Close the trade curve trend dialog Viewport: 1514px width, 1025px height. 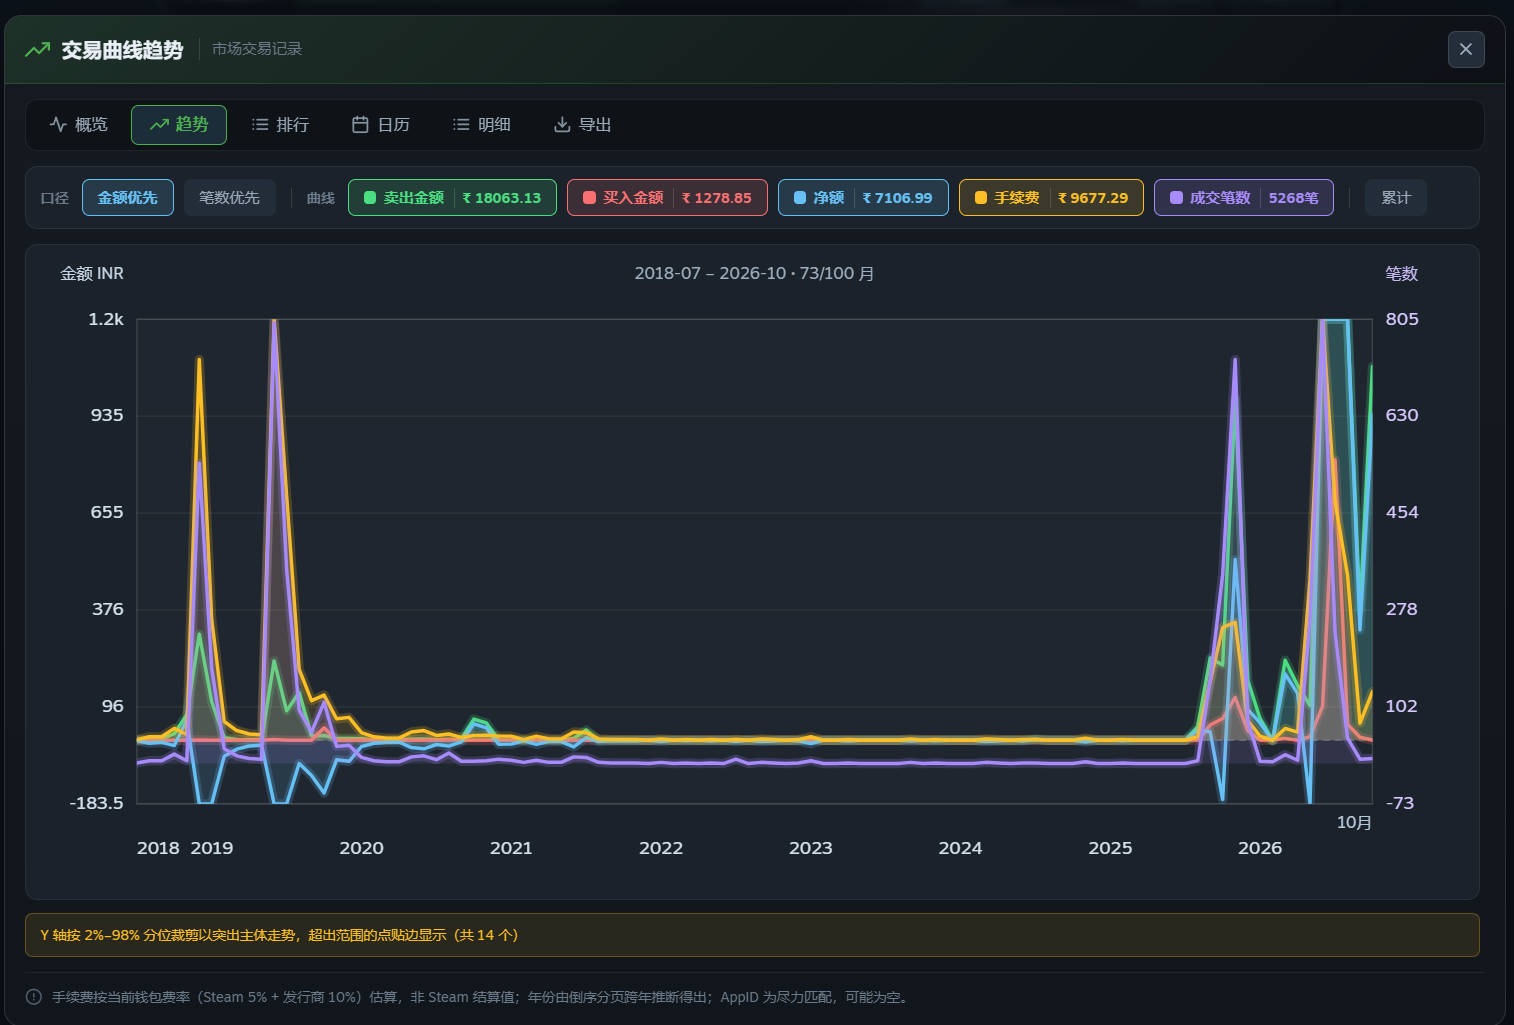[1466, 49]
